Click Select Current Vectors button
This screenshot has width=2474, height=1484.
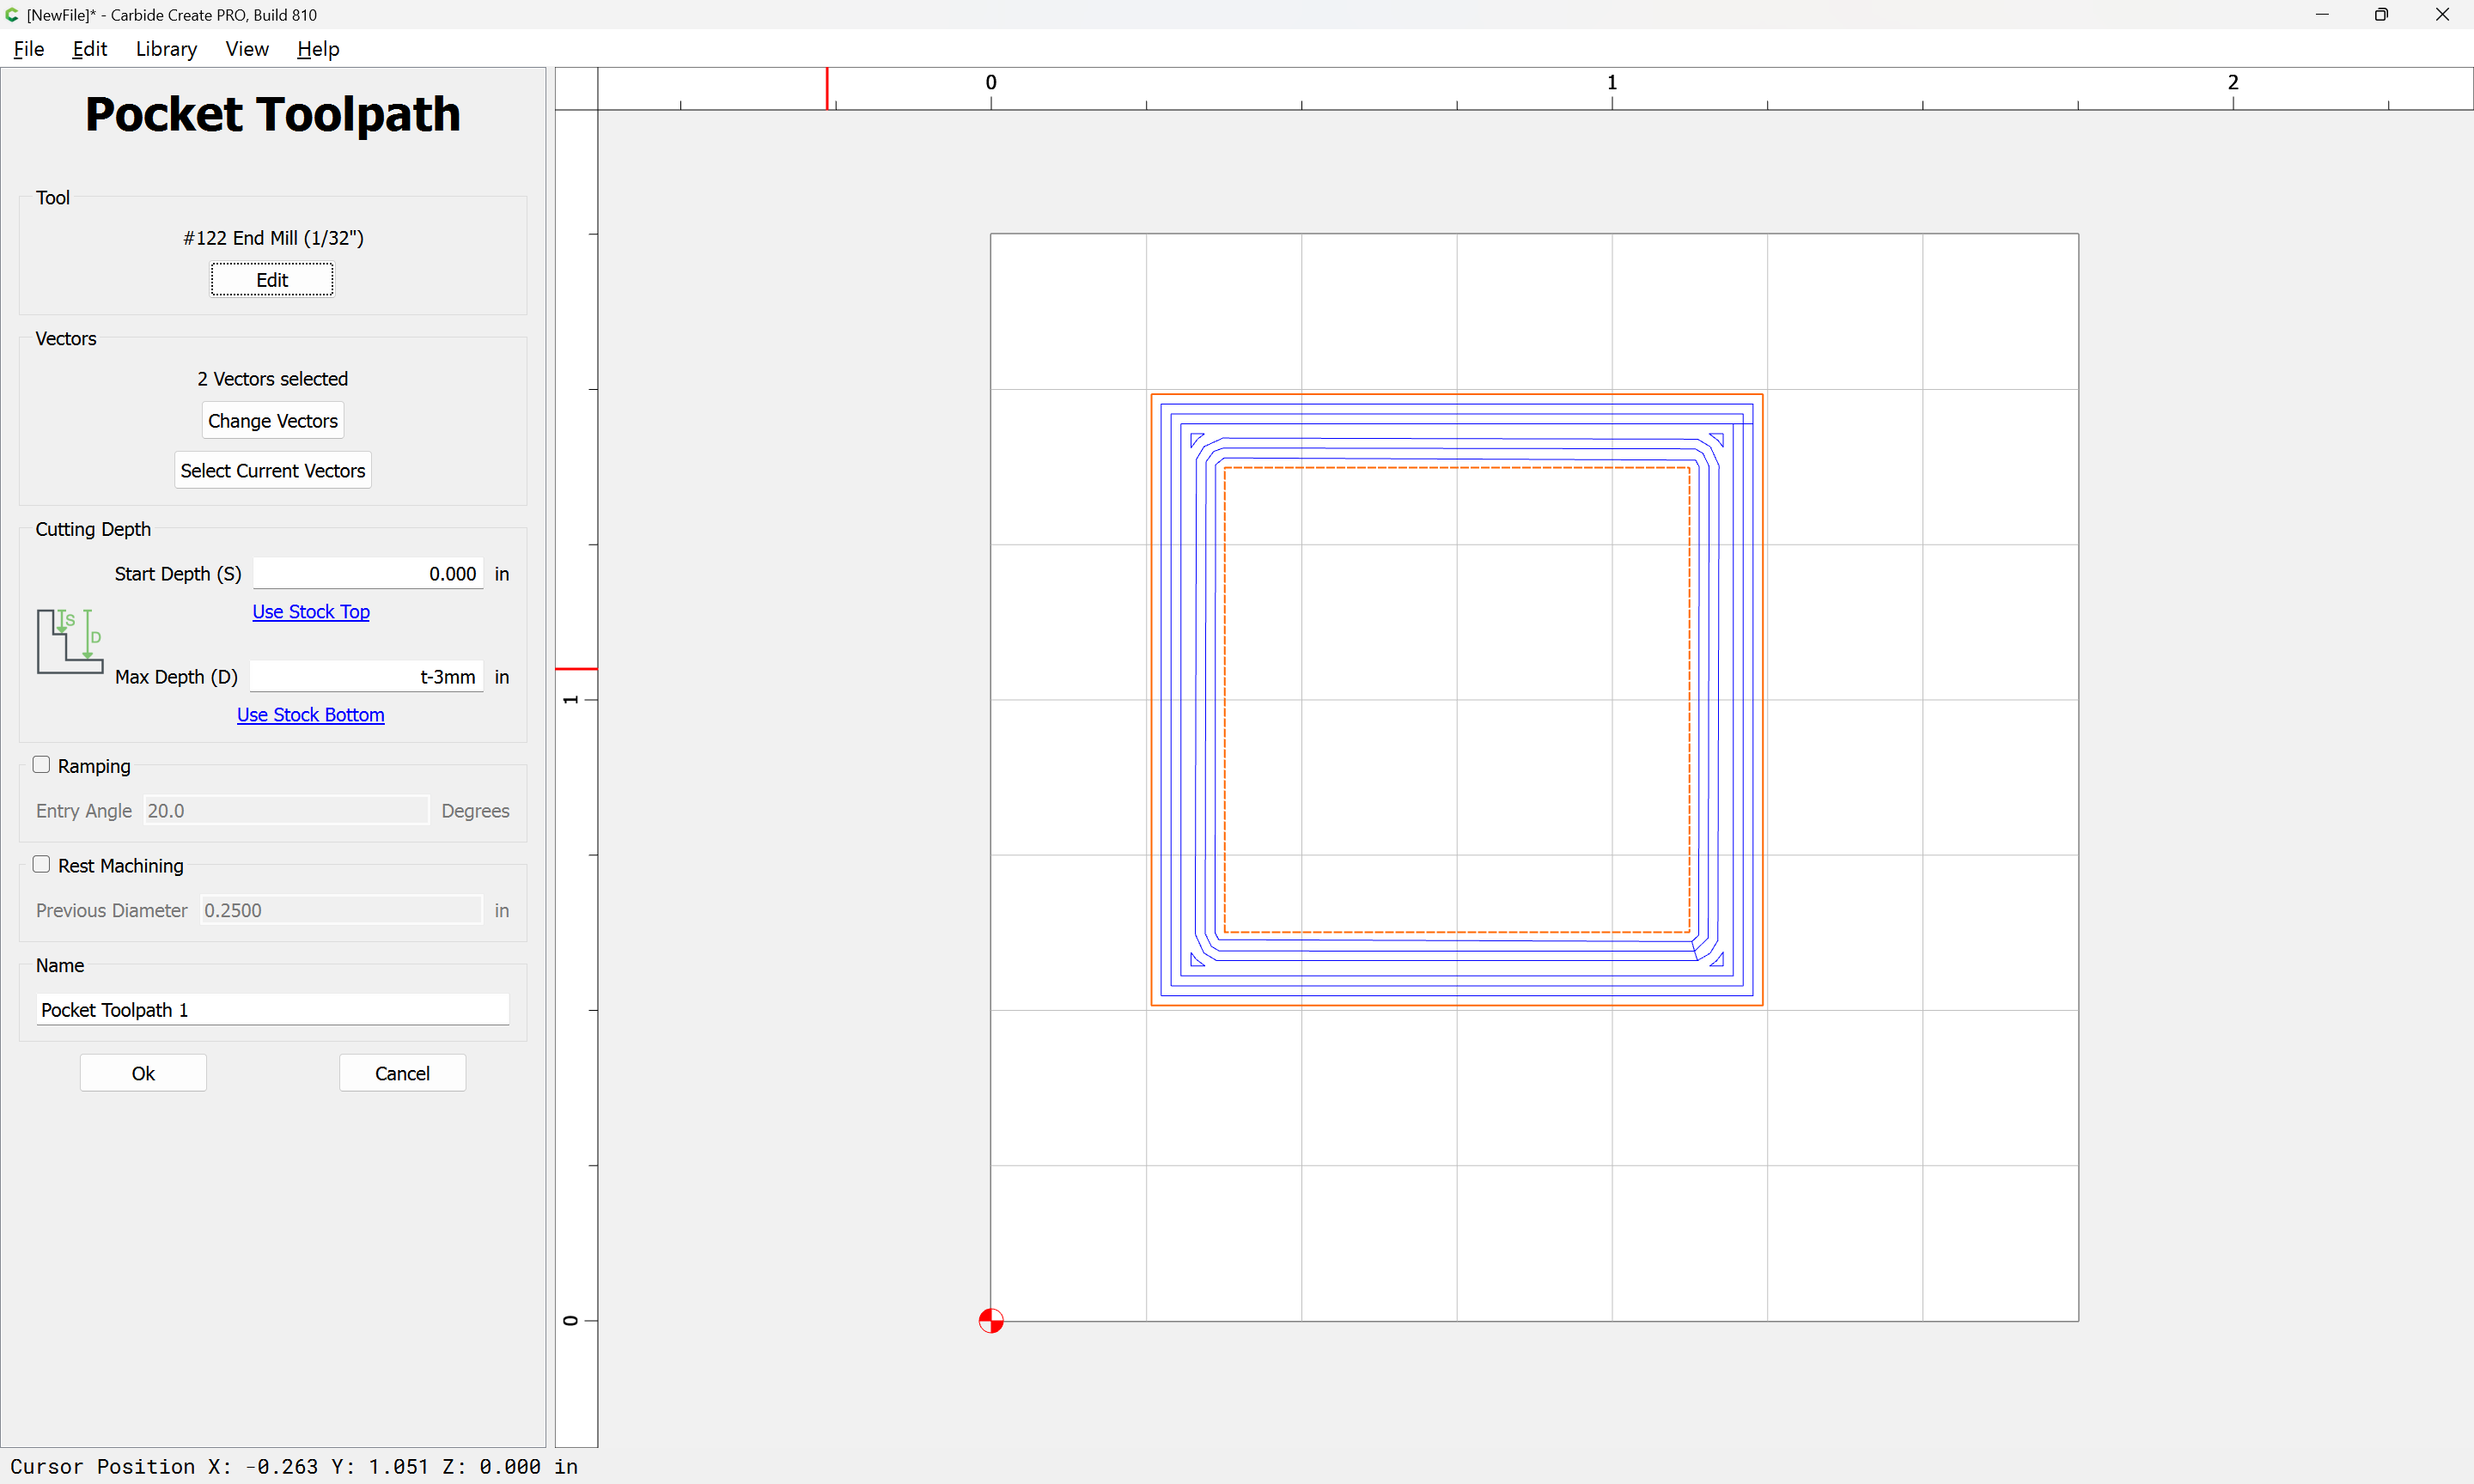(x=273, y=471)
